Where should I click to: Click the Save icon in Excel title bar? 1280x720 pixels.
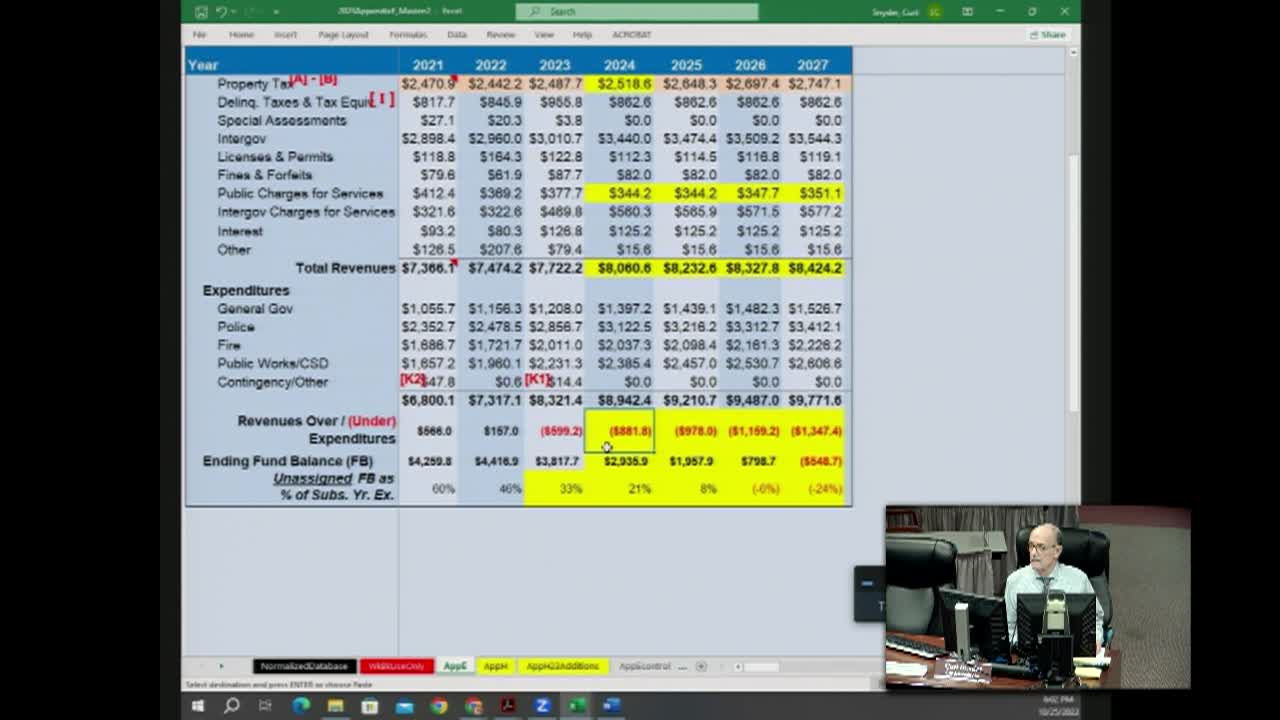coord(201,12)
